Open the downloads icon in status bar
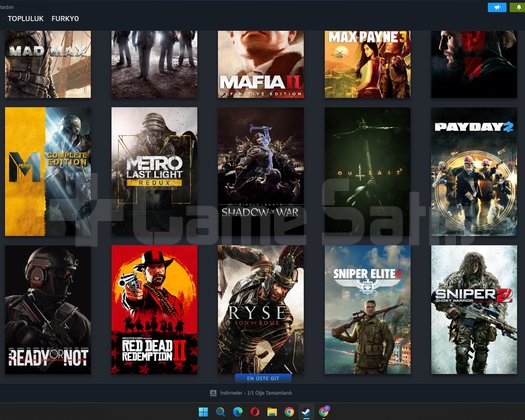 tap(213, 393)
